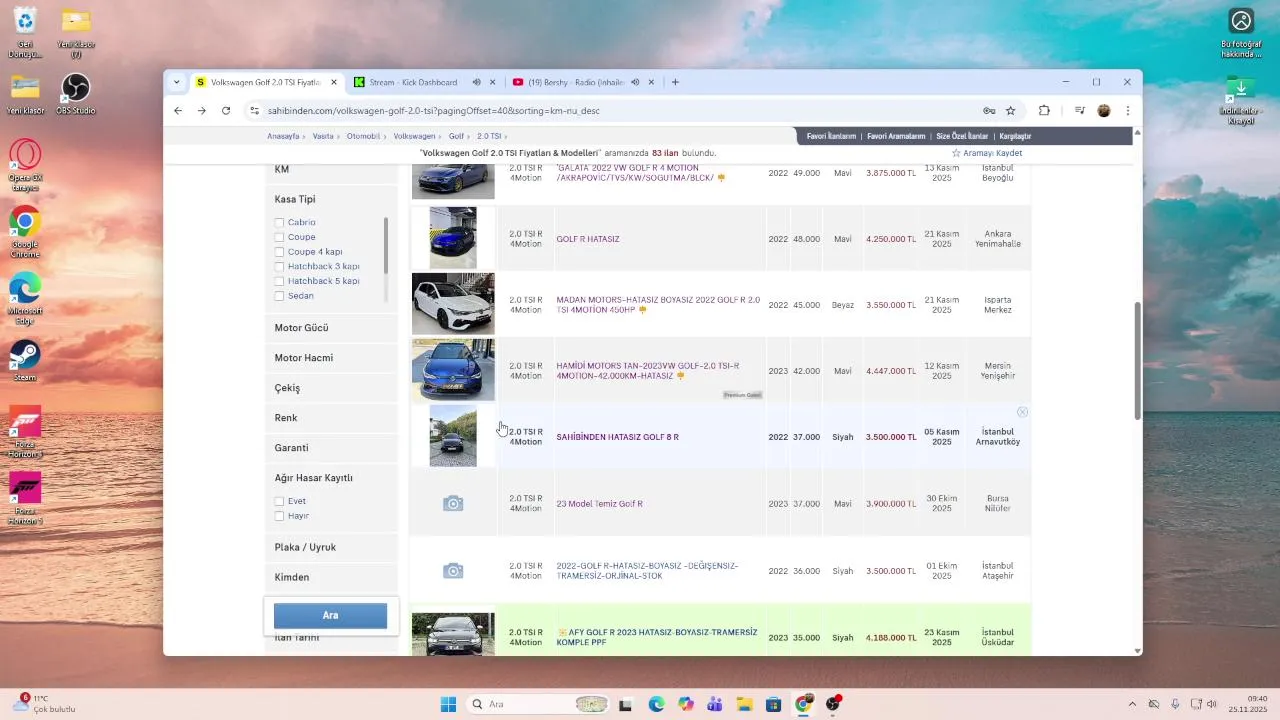Expand the Motor Gücü filter

(331, 328)
